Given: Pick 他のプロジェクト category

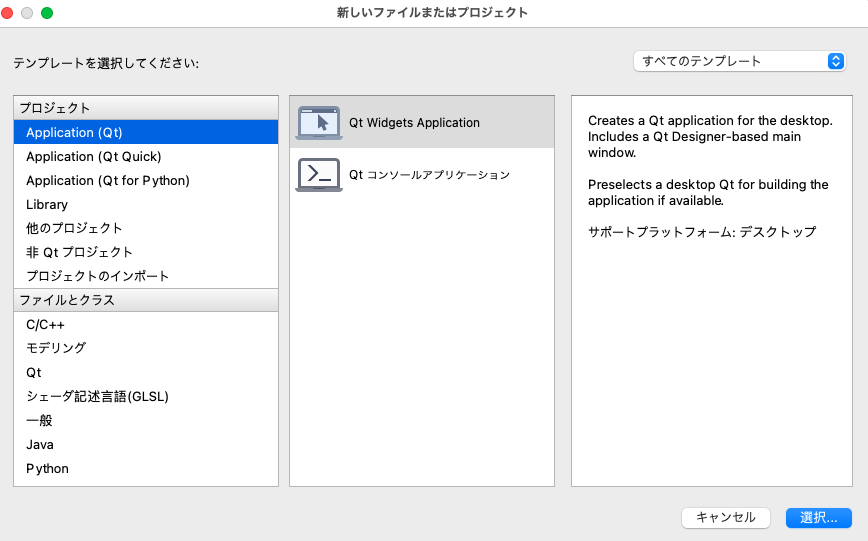Looking at the screenshot, I should coord(146,228).
